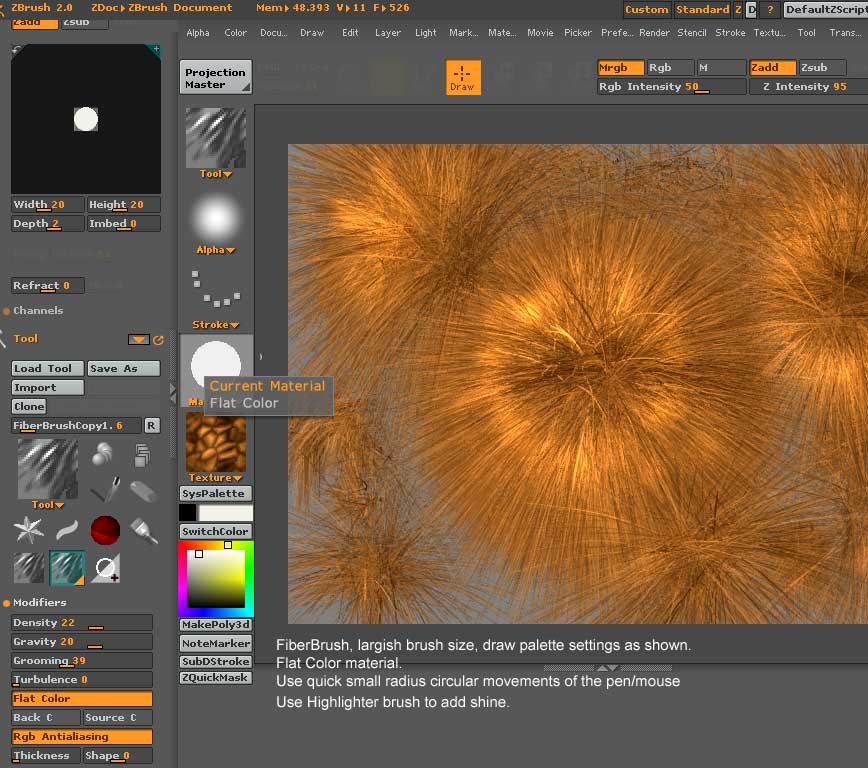Select the red sphere tool icon

click(x=105, y=530)
